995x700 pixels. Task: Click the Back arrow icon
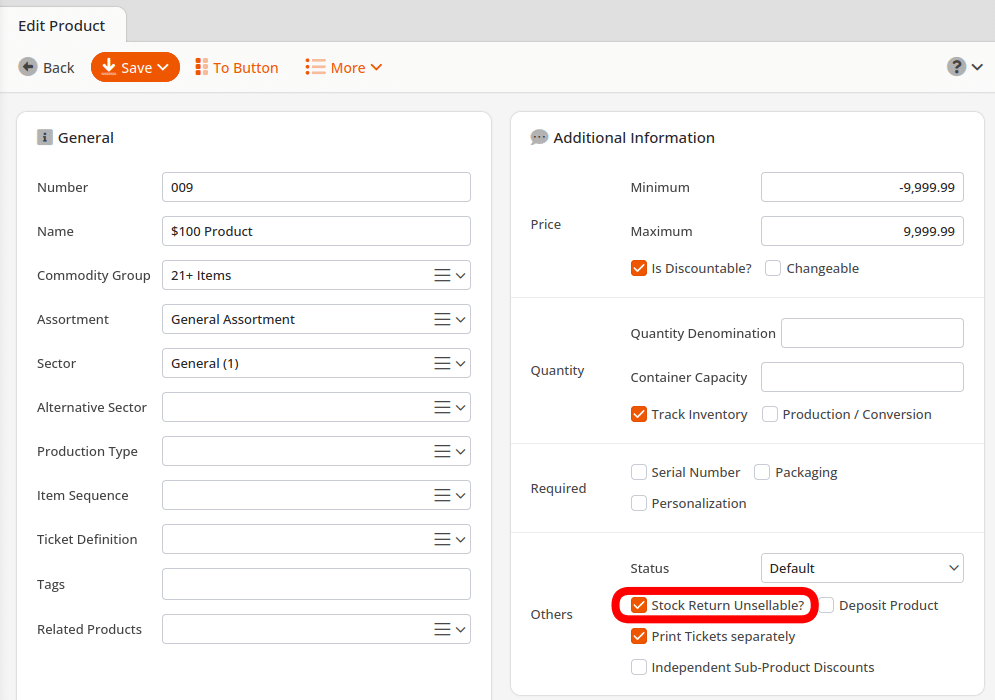(x=28, y=67)
